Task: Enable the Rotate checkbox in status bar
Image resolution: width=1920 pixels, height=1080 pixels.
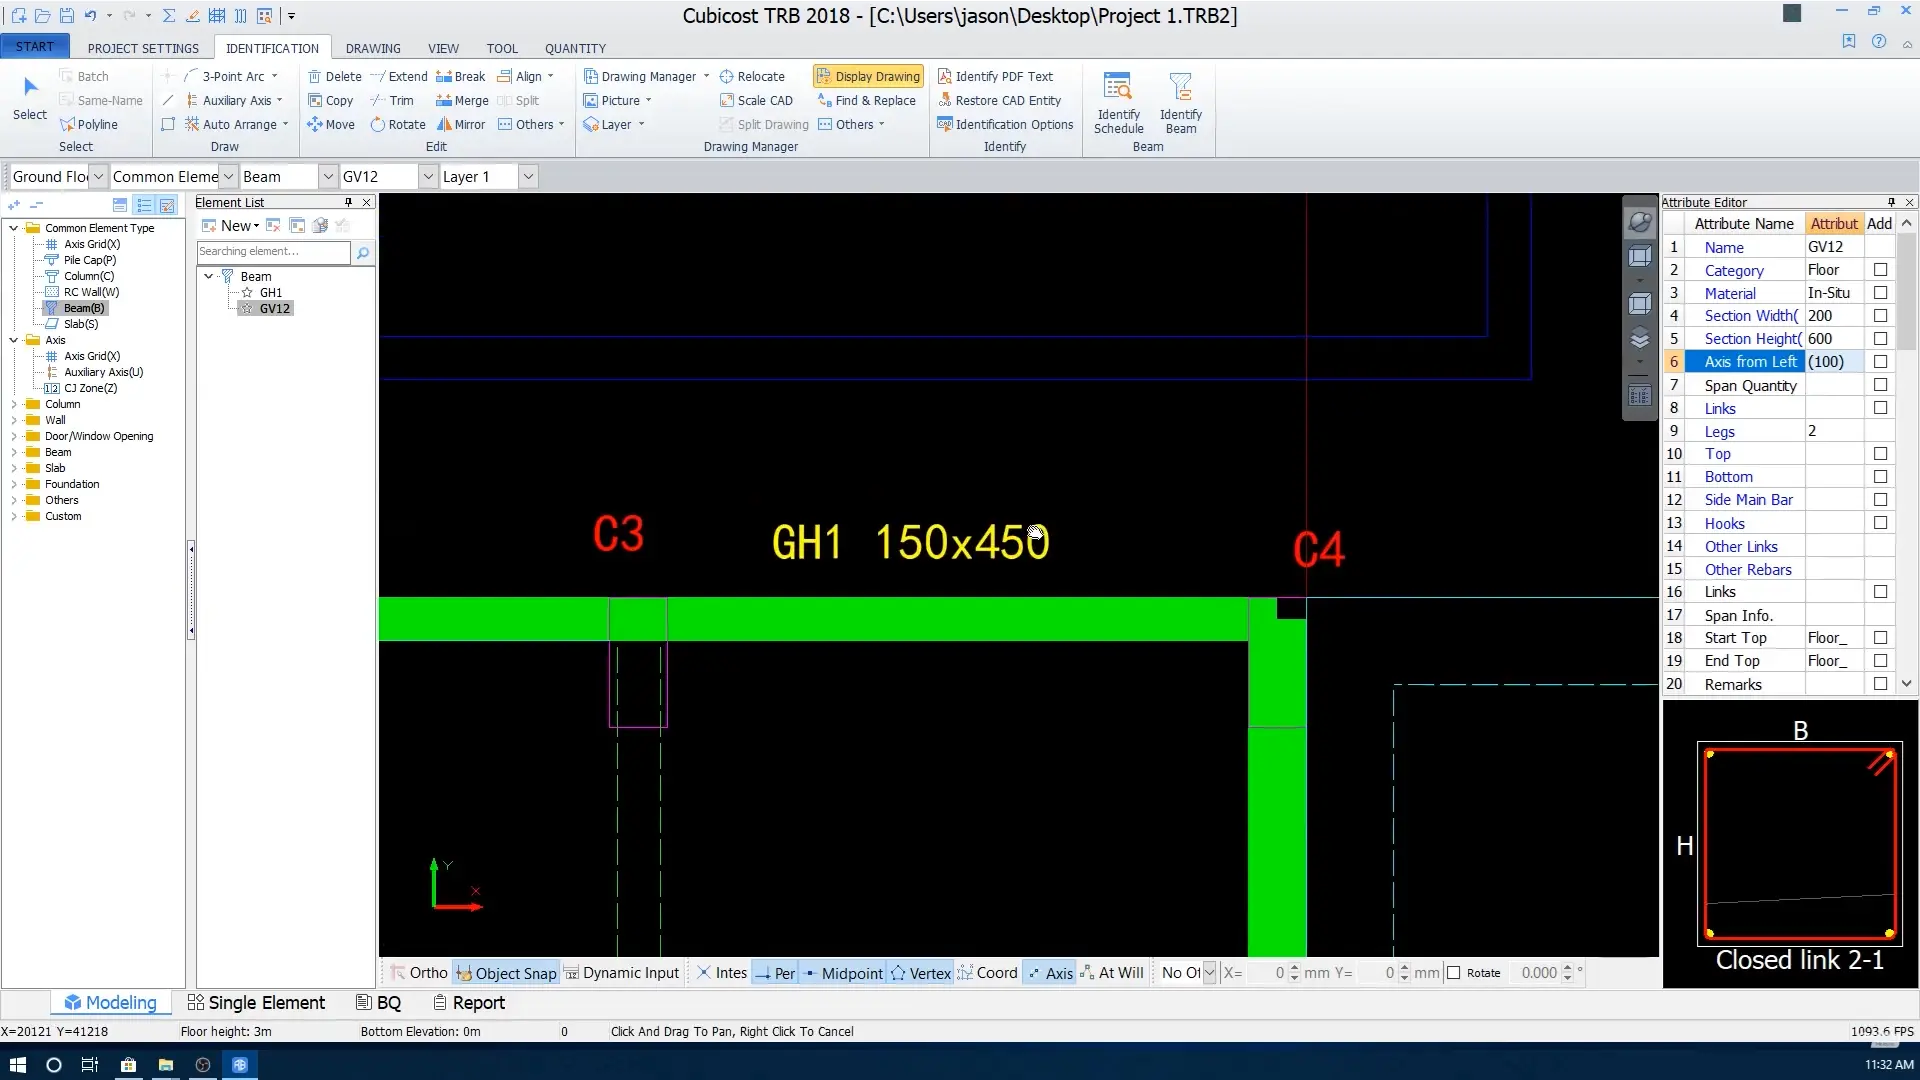Action: click(1454, 973)
